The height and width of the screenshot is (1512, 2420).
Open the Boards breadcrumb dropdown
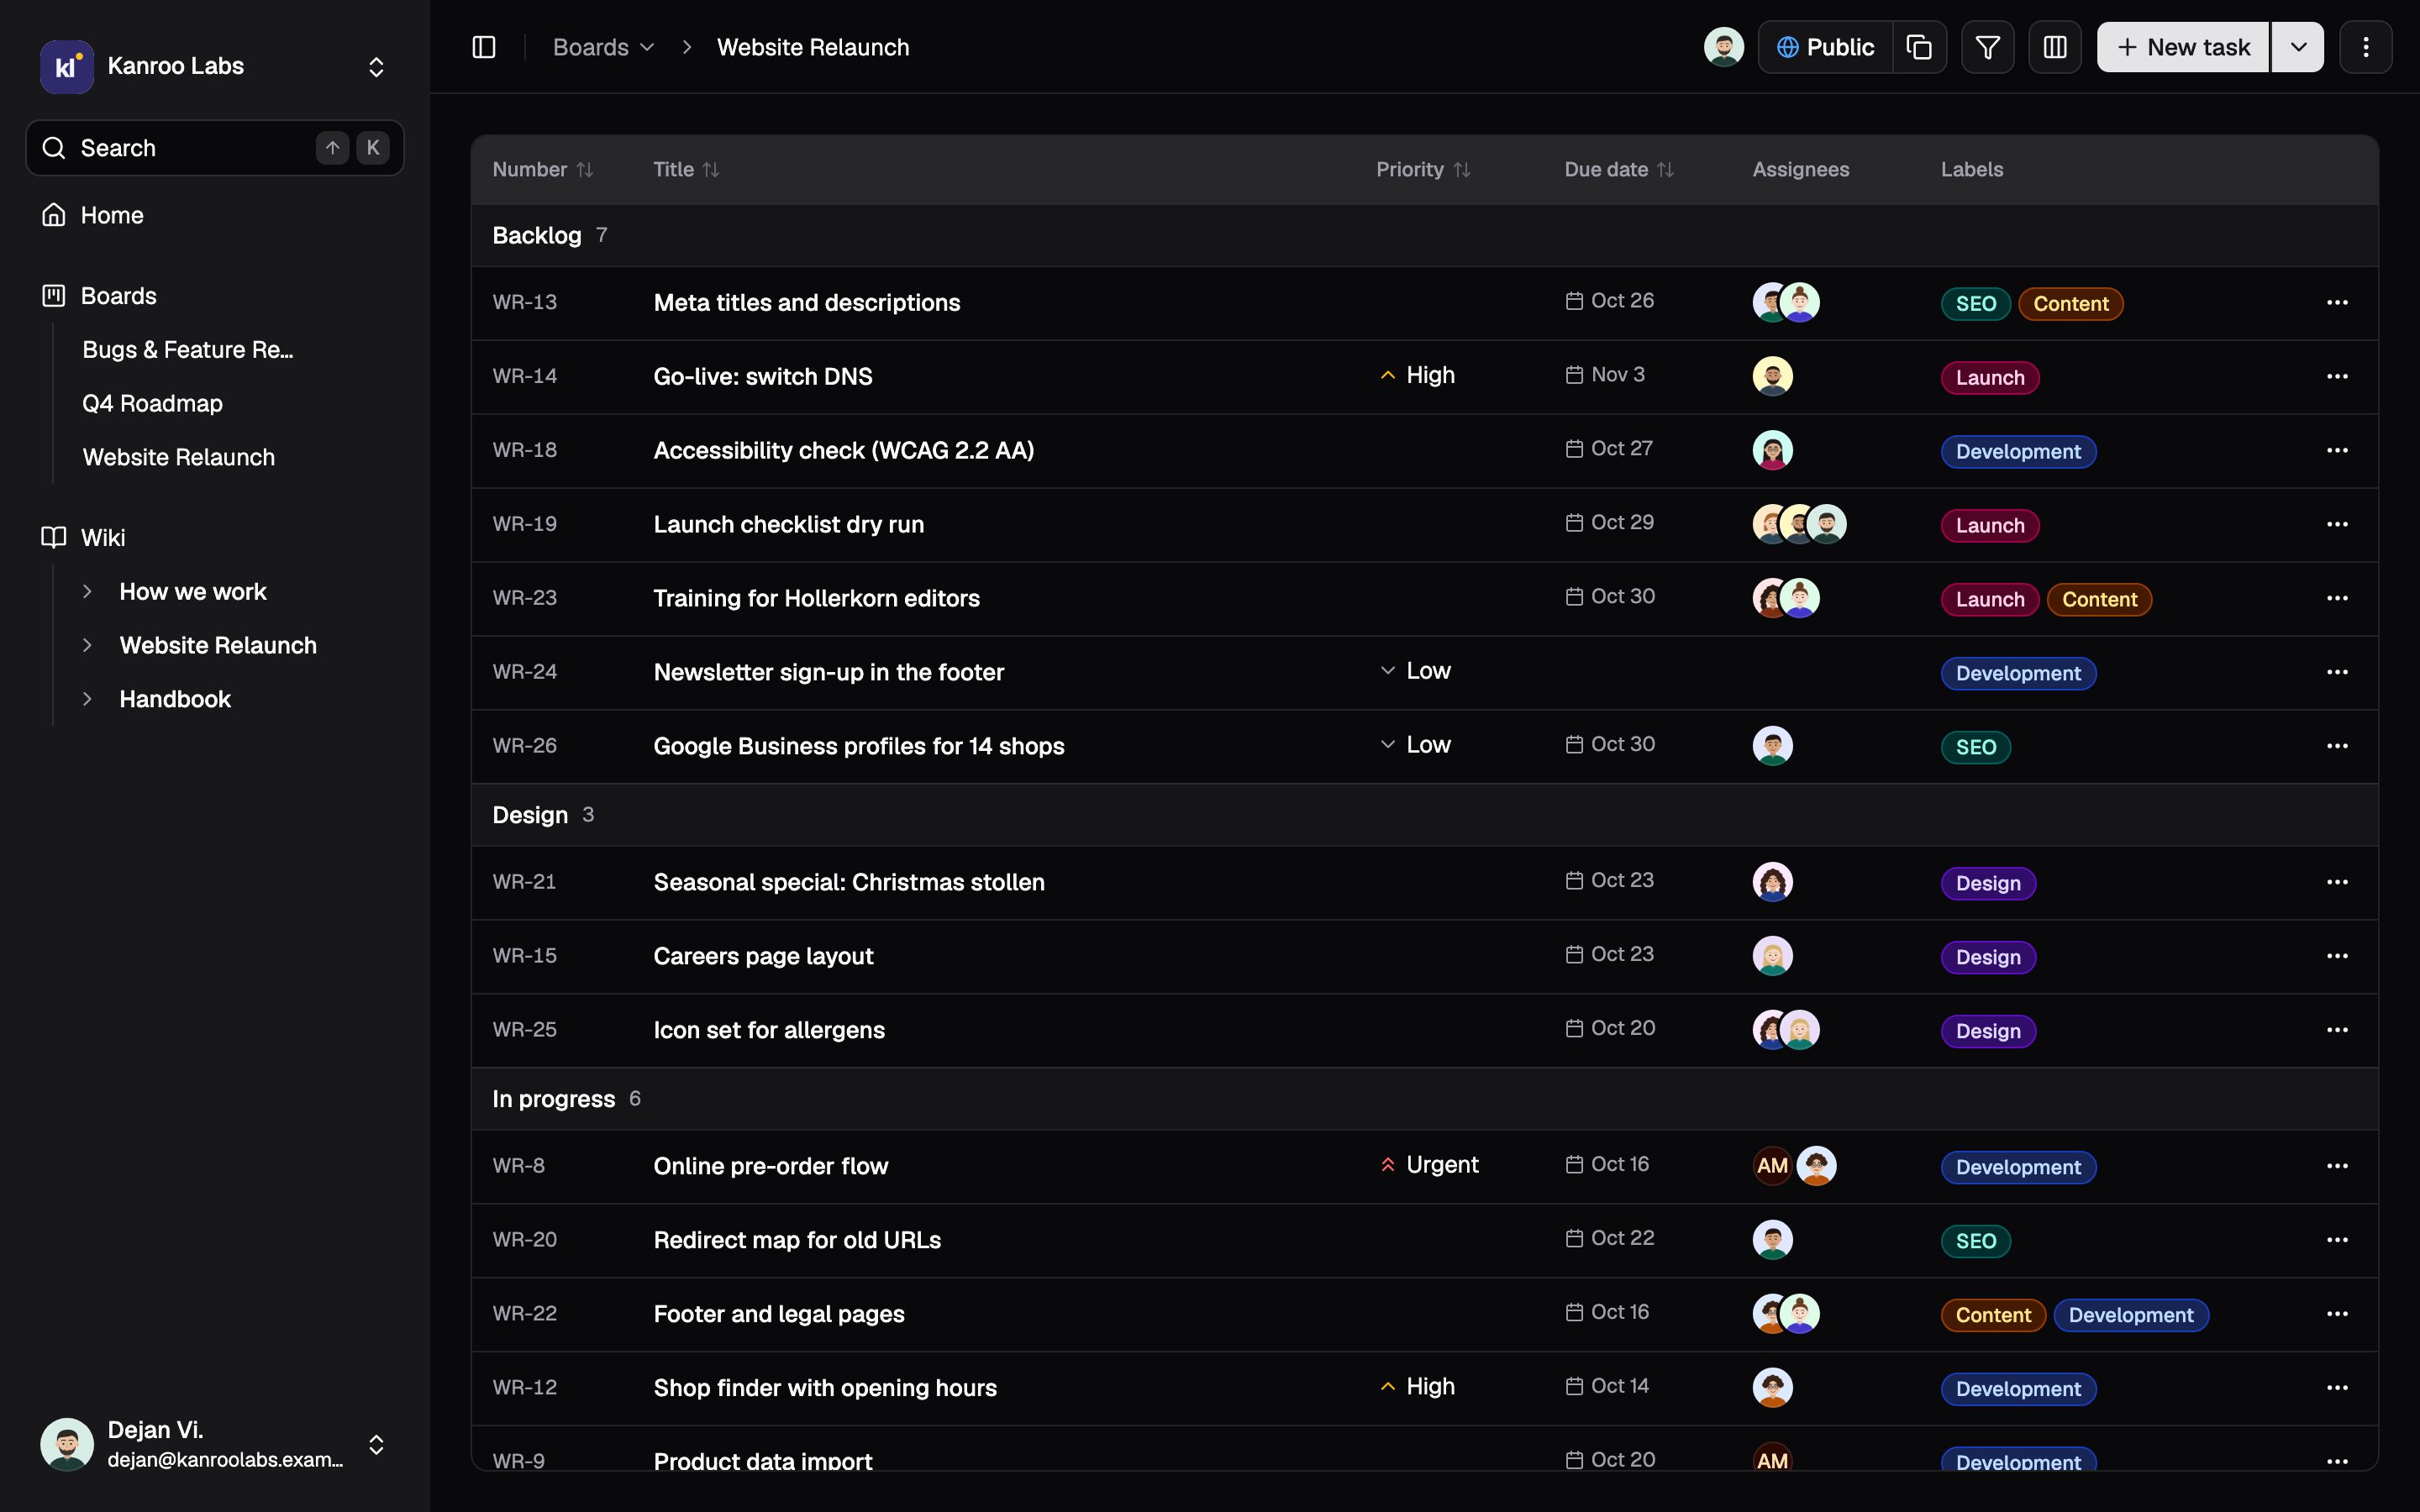coord(604,47)
